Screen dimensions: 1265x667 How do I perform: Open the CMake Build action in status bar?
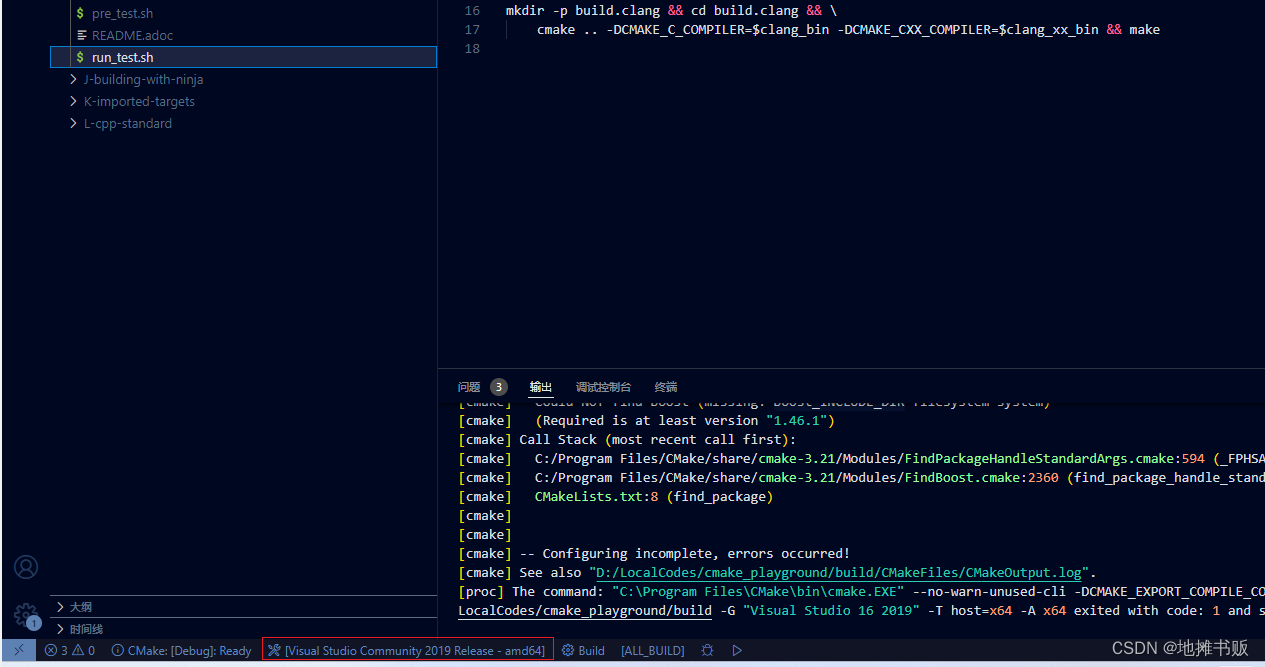[583, 650]
